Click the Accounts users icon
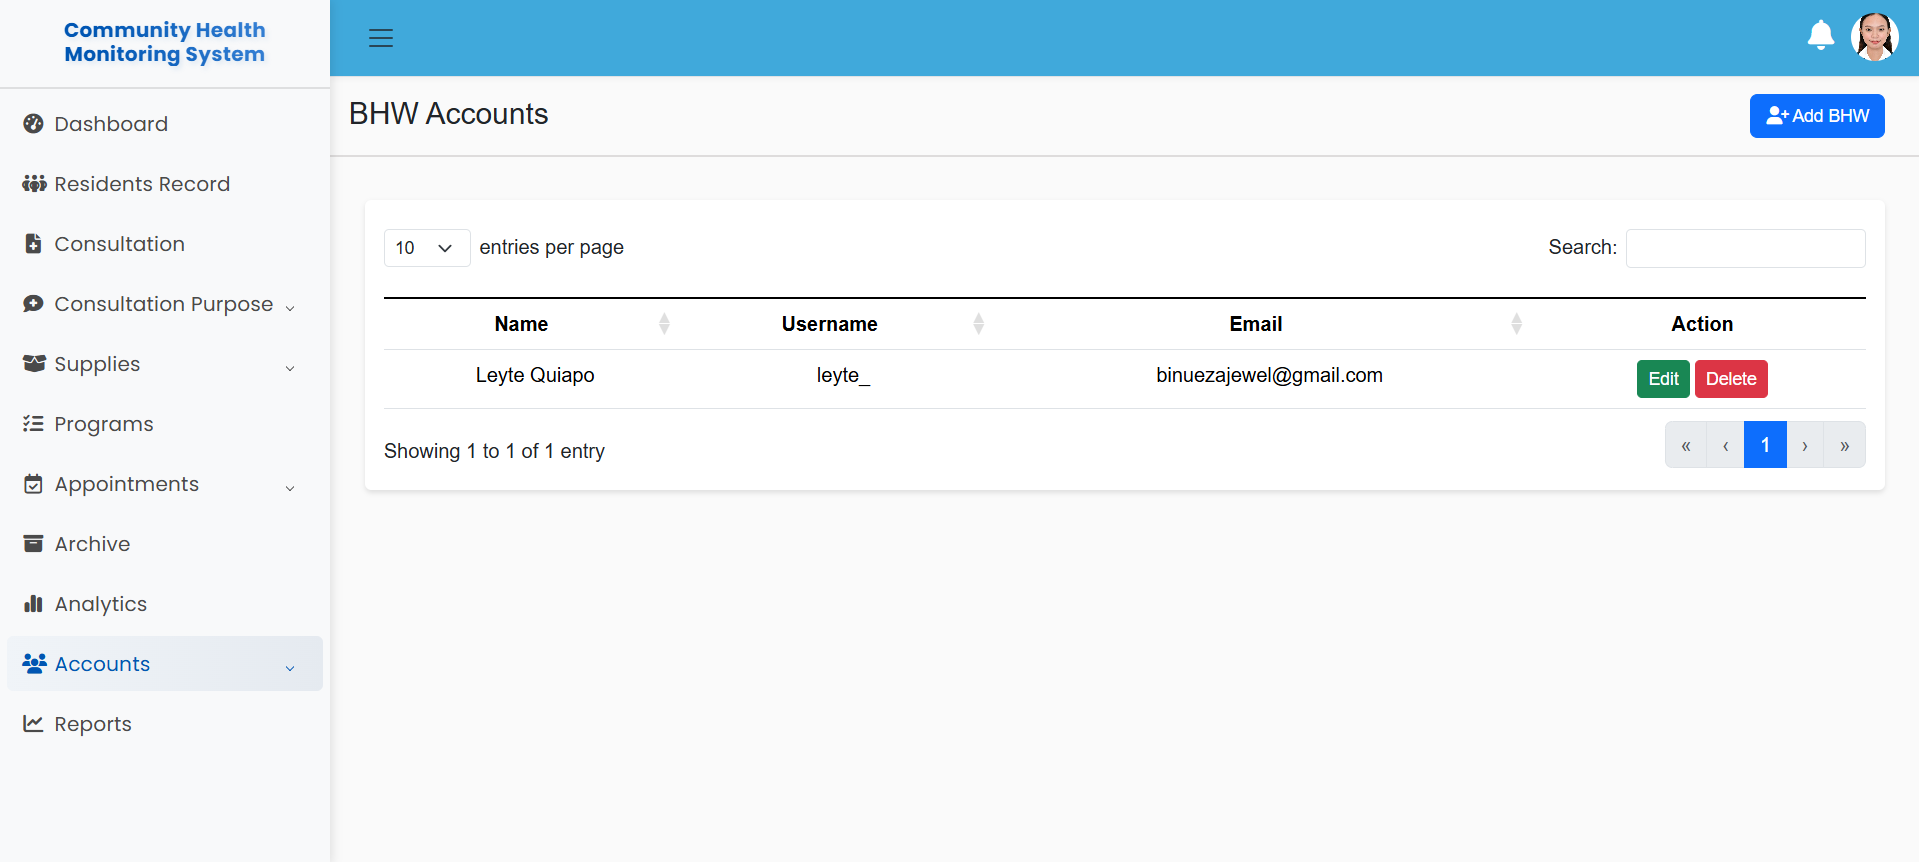1919x862 pixels. (x=34, y=663)
